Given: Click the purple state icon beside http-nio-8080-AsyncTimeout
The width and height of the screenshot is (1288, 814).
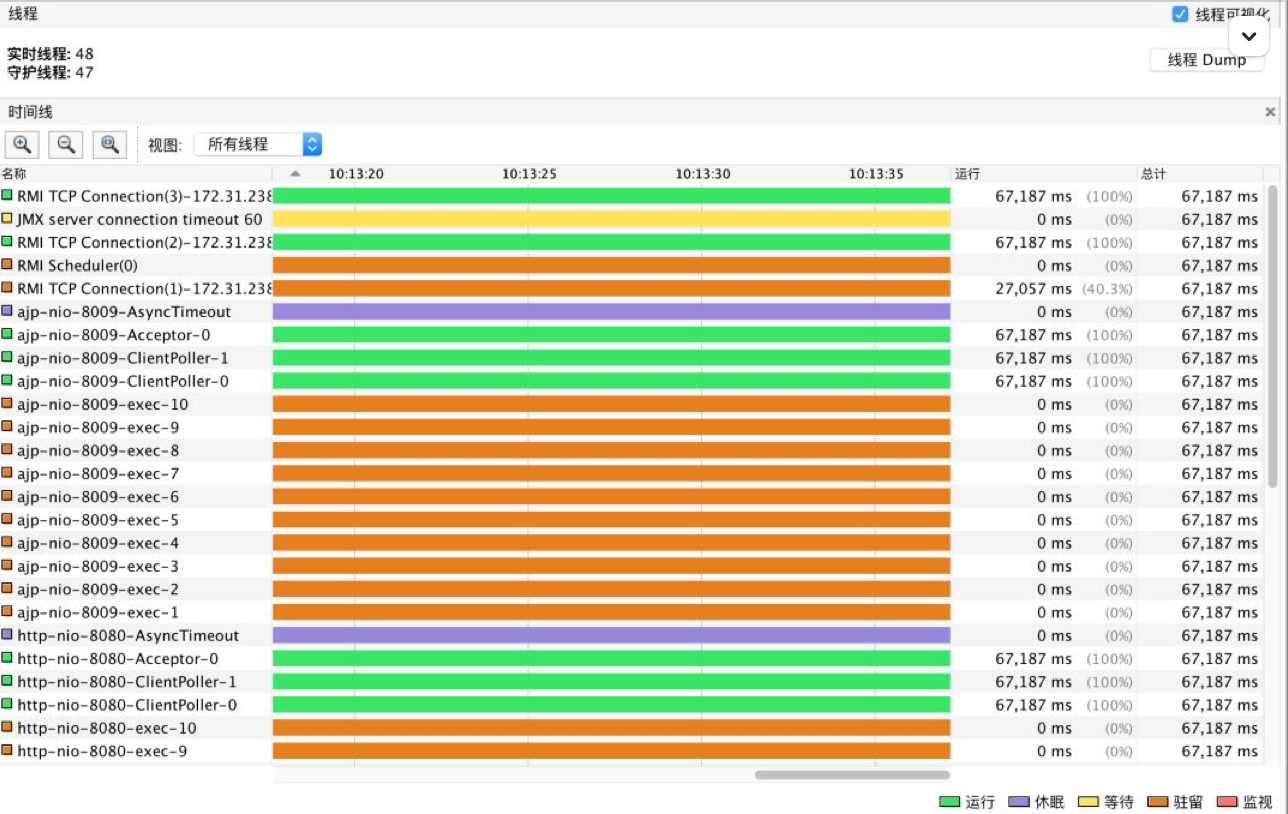Looking at the screenshot, I should tap(7, 635).
